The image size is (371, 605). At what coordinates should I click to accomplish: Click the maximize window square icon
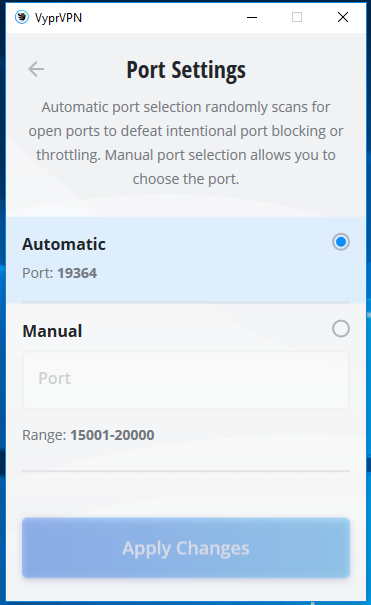297,17
